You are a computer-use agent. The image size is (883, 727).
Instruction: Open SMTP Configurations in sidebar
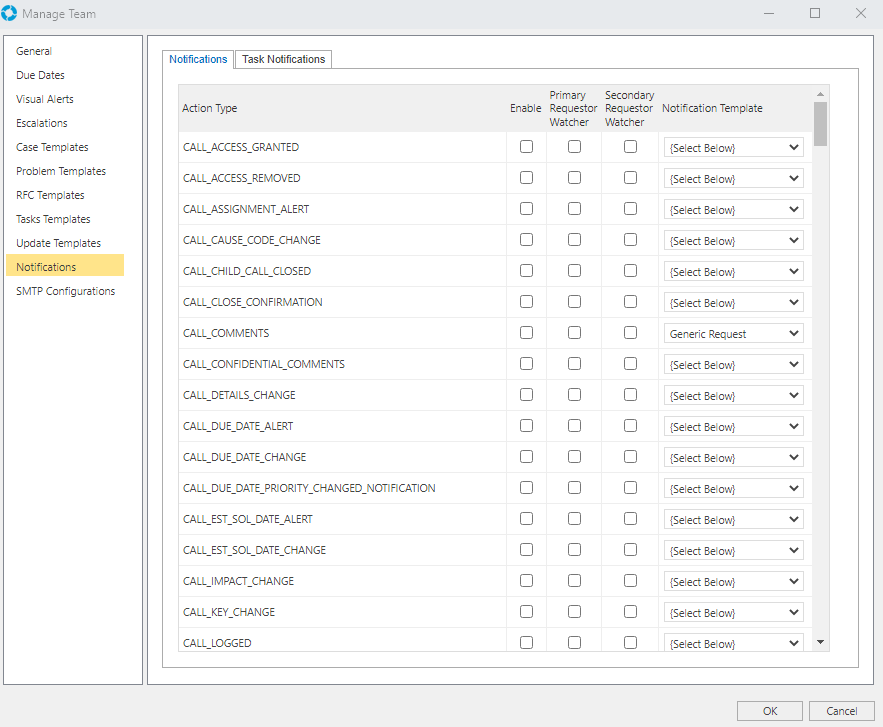pyautogui.click(x=65, y=291)
